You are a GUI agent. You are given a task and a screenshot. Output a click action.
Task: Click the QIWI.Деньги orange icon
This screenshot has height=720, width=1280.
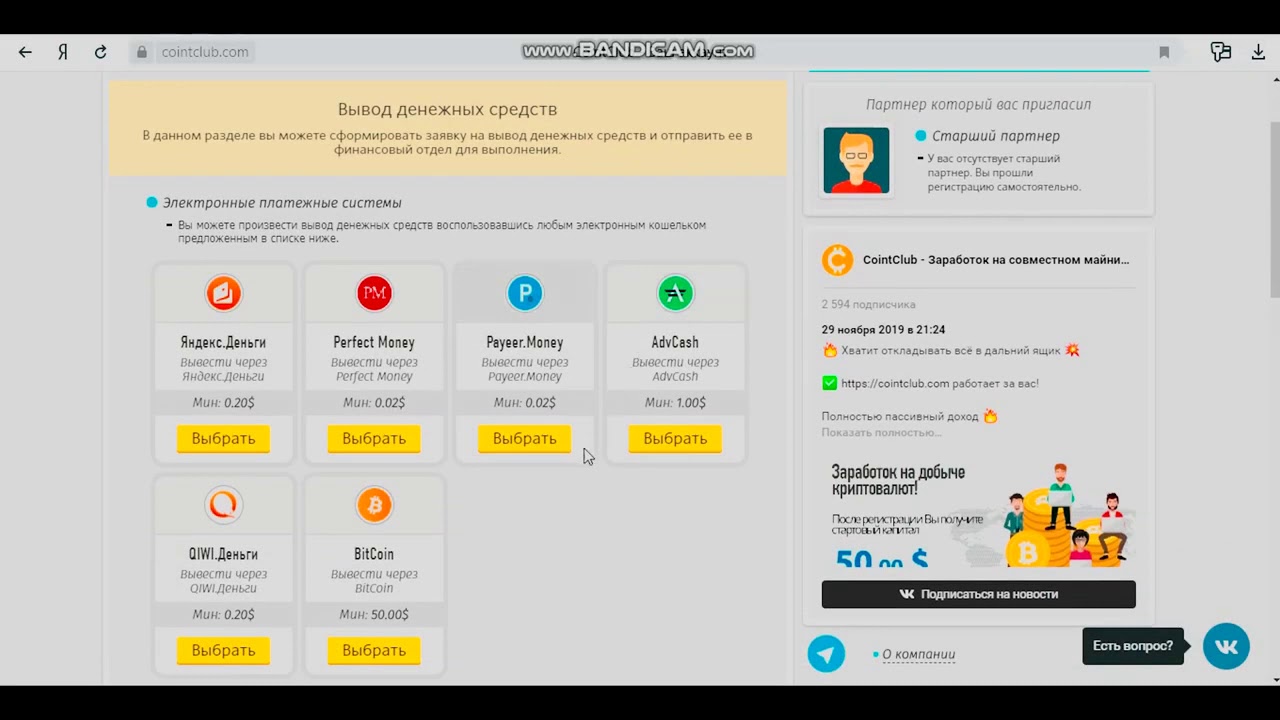click(x=224, y=505)
